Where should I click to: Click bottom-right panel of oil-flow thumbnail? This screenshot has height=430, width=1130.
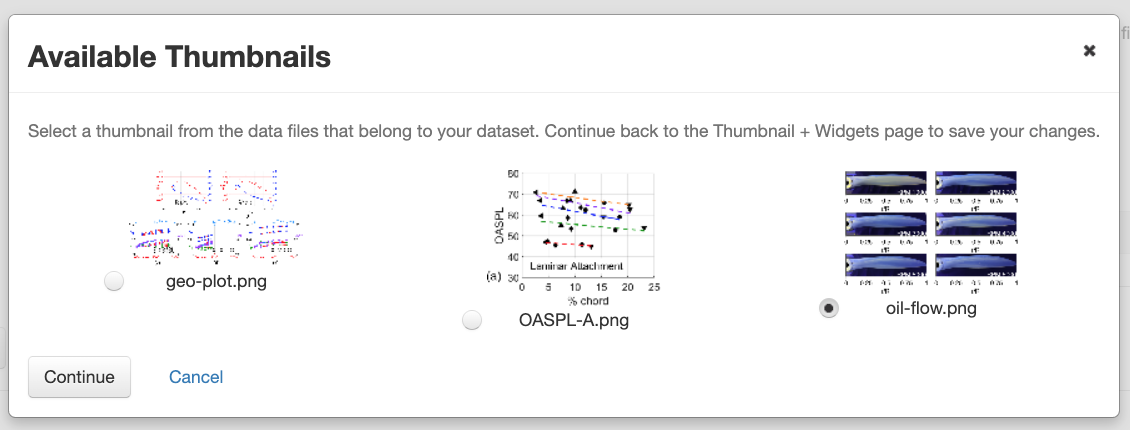click(x=976, y=264)
